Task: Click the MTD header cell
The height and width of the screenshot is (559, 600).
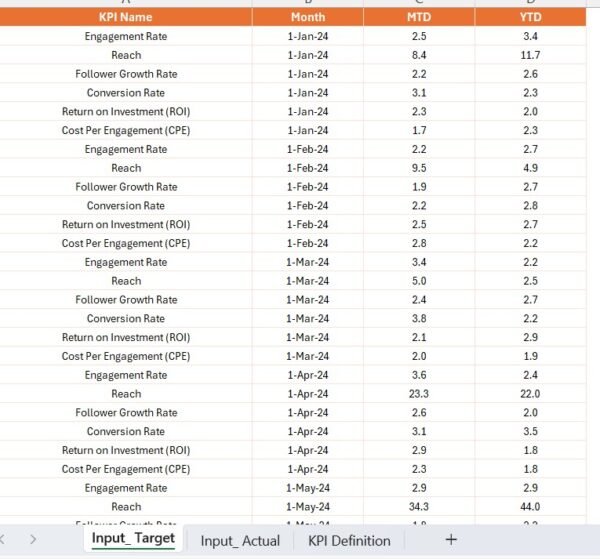Action: 419,17
